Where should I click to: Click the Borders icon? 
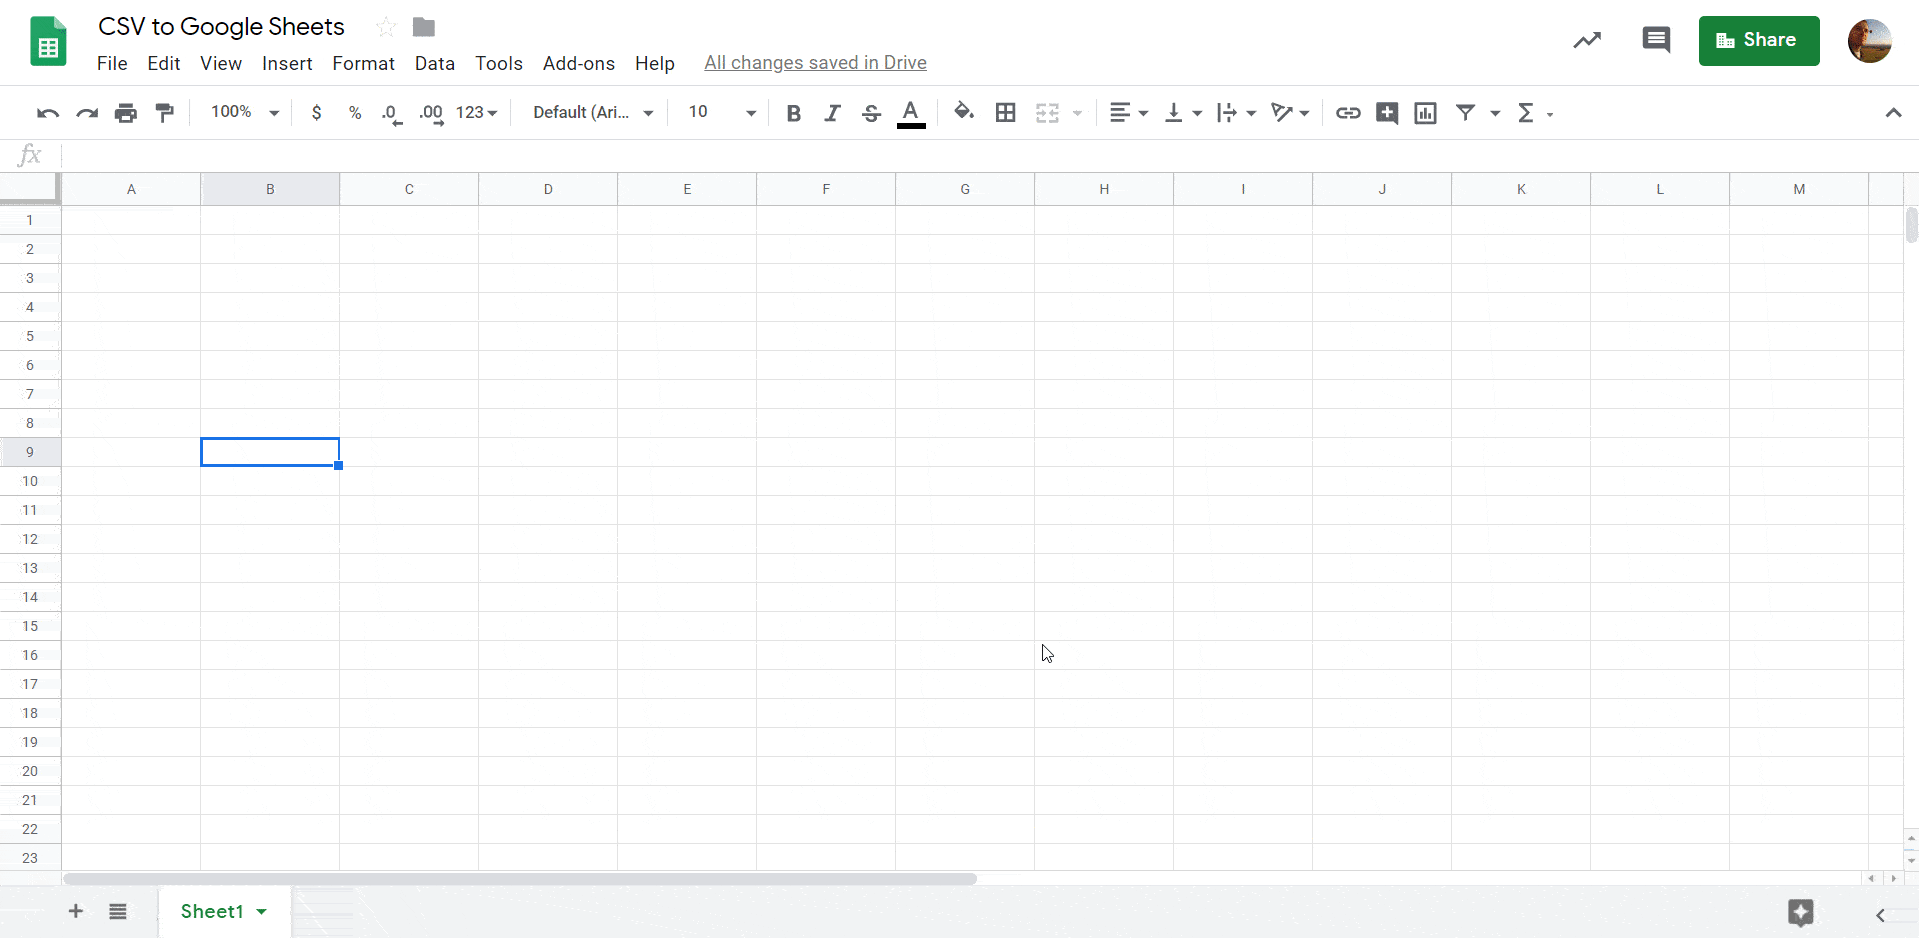pos(1005,113)
